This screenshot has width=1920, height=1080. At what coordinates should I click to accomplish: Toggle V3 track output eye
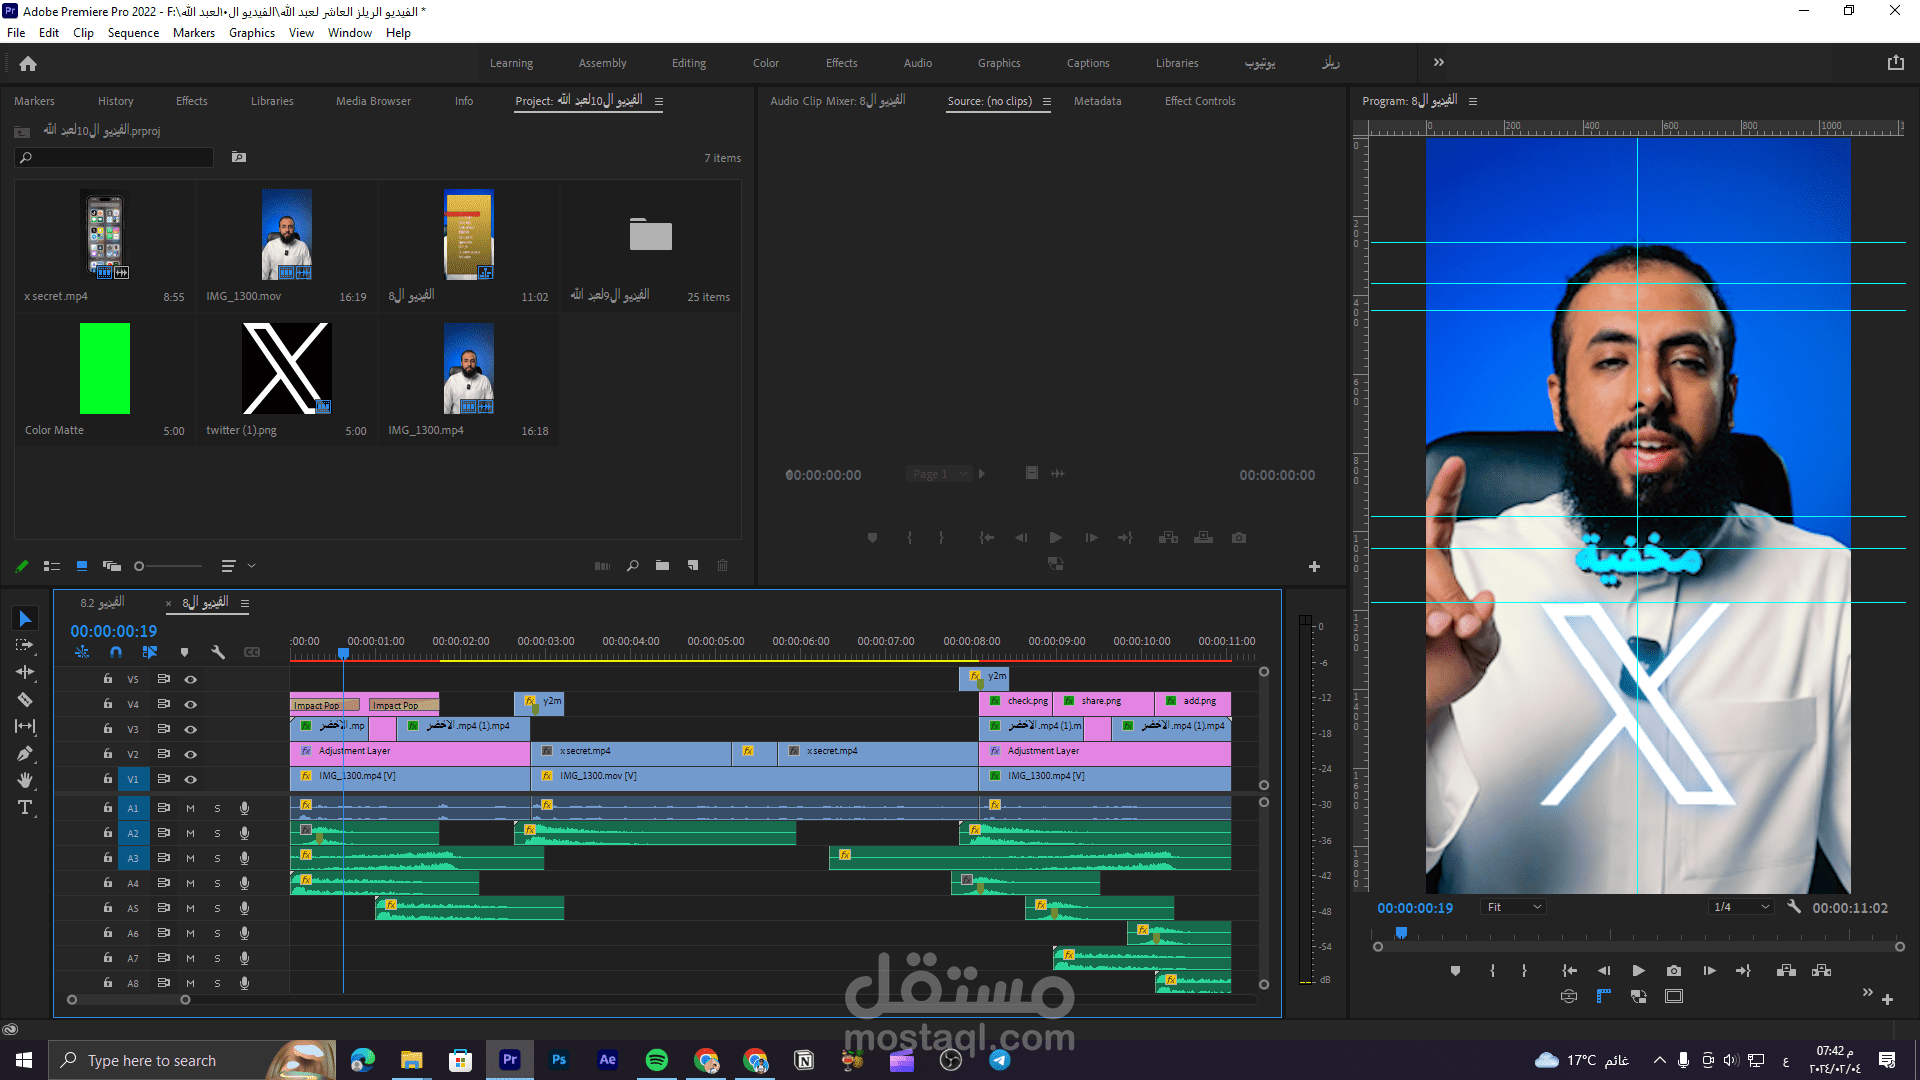pos(190,729)
